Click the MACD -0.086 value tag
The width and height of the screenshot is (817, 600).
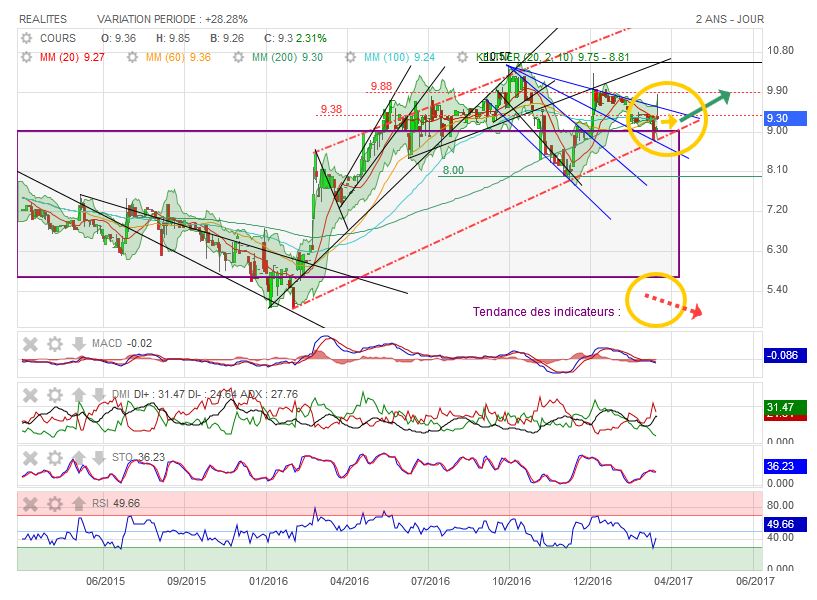click(785, 355)
